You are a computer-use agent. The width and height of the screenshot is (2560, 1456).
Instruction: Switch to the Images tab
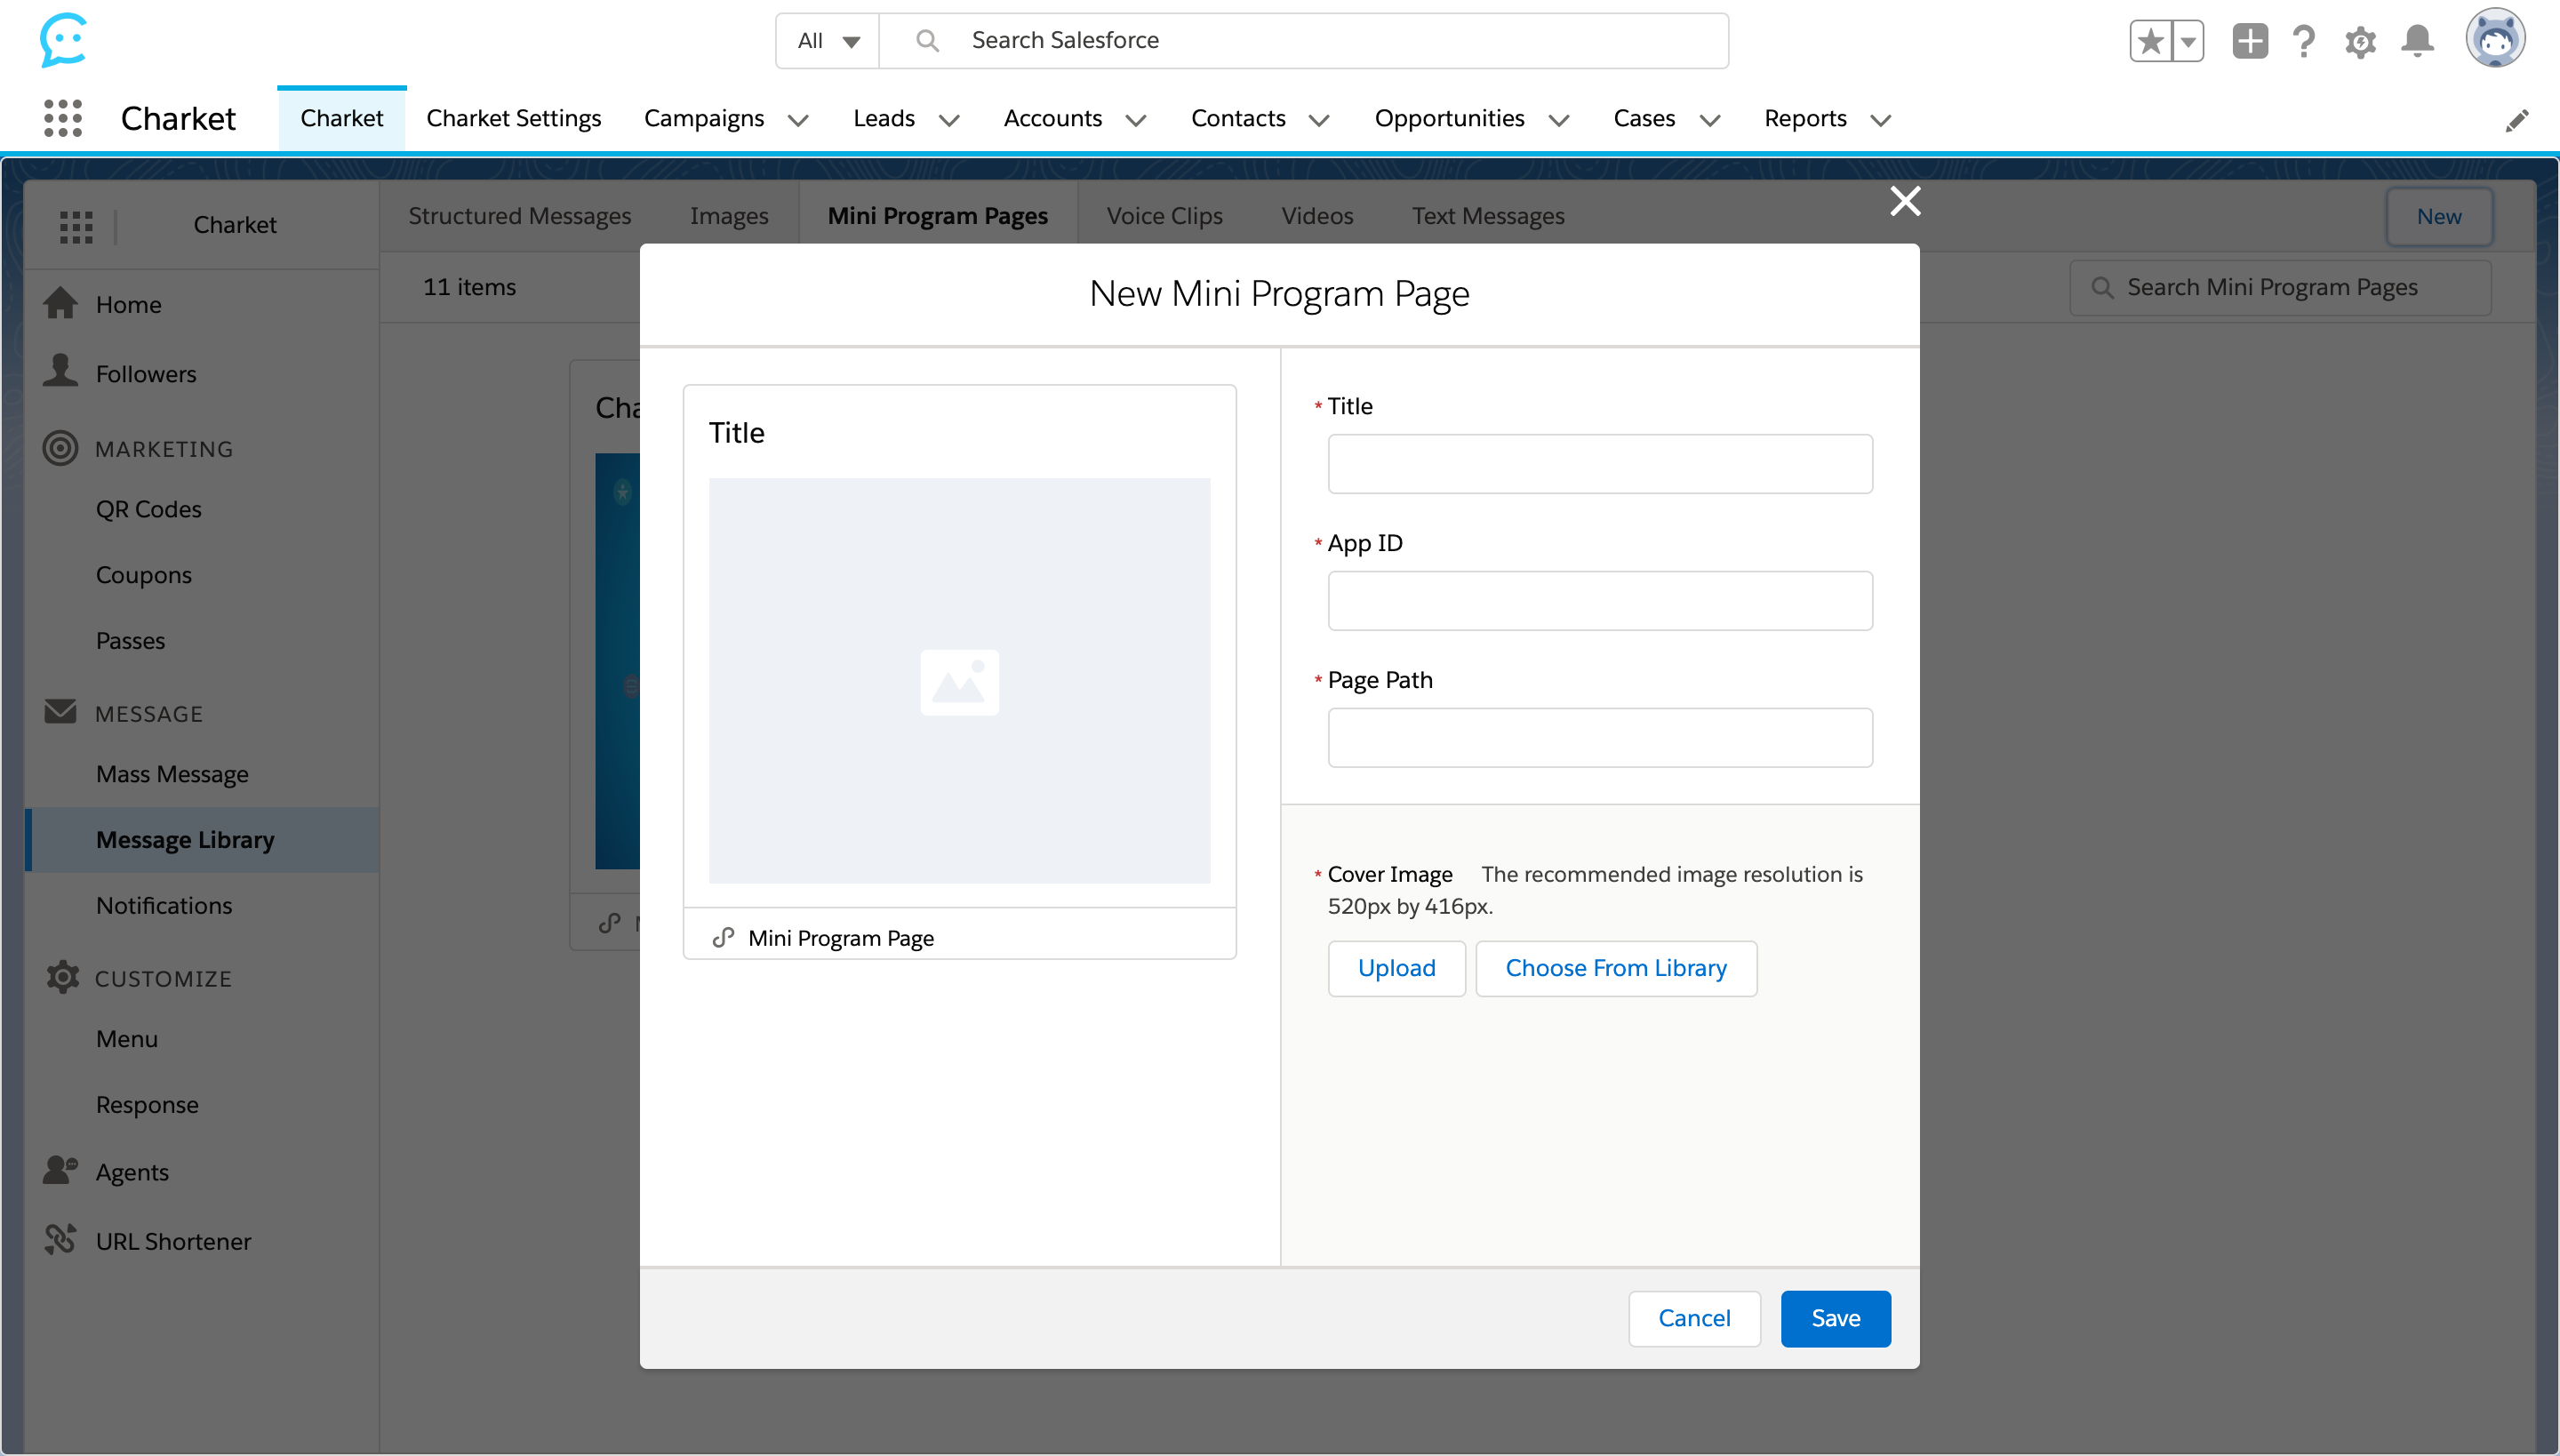tap(728, 216)
